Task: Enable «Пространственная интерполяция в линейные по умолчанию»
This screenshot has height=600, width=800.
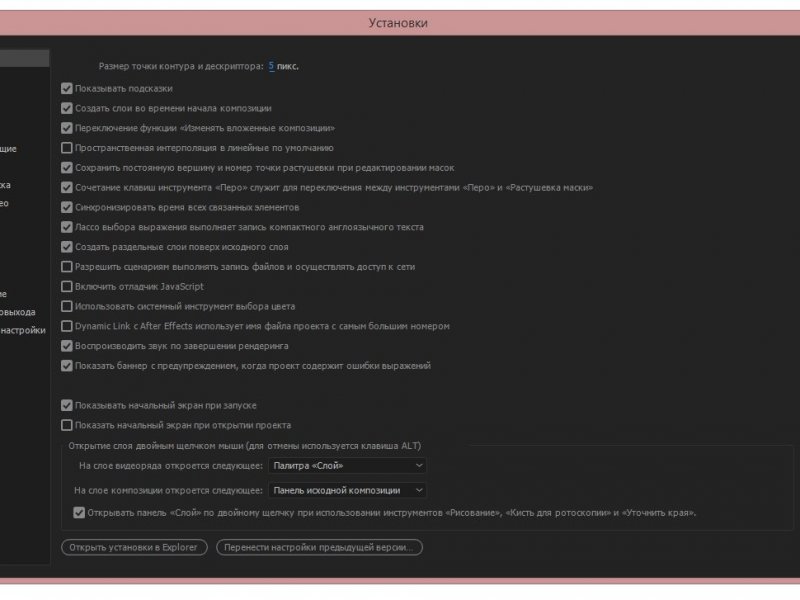Action: 67,148
